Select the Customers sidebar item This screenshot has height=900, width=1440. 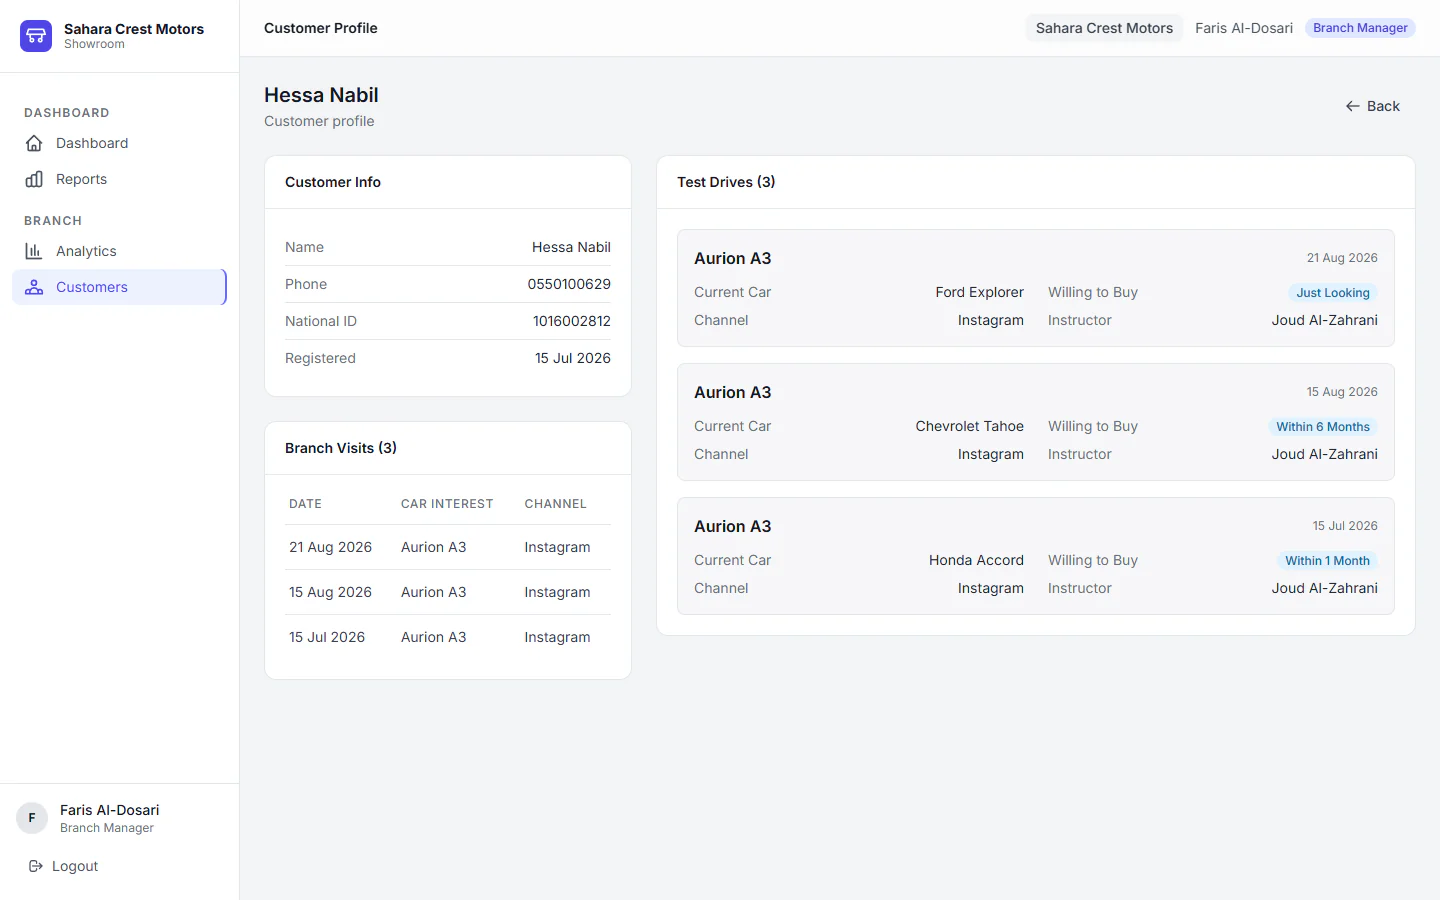tap(119, 287)
